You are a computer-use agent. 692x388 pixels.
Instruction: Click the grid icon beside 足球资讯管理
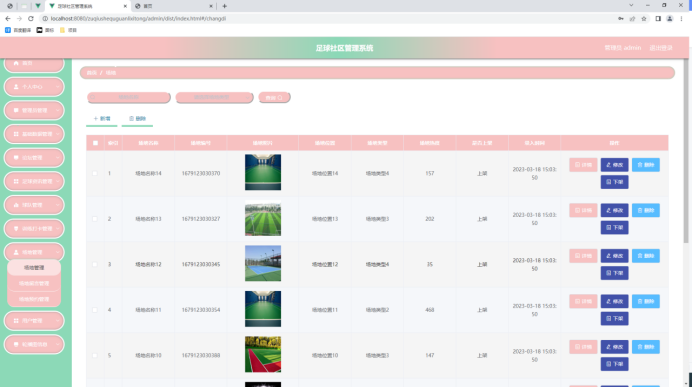[16, 181]
